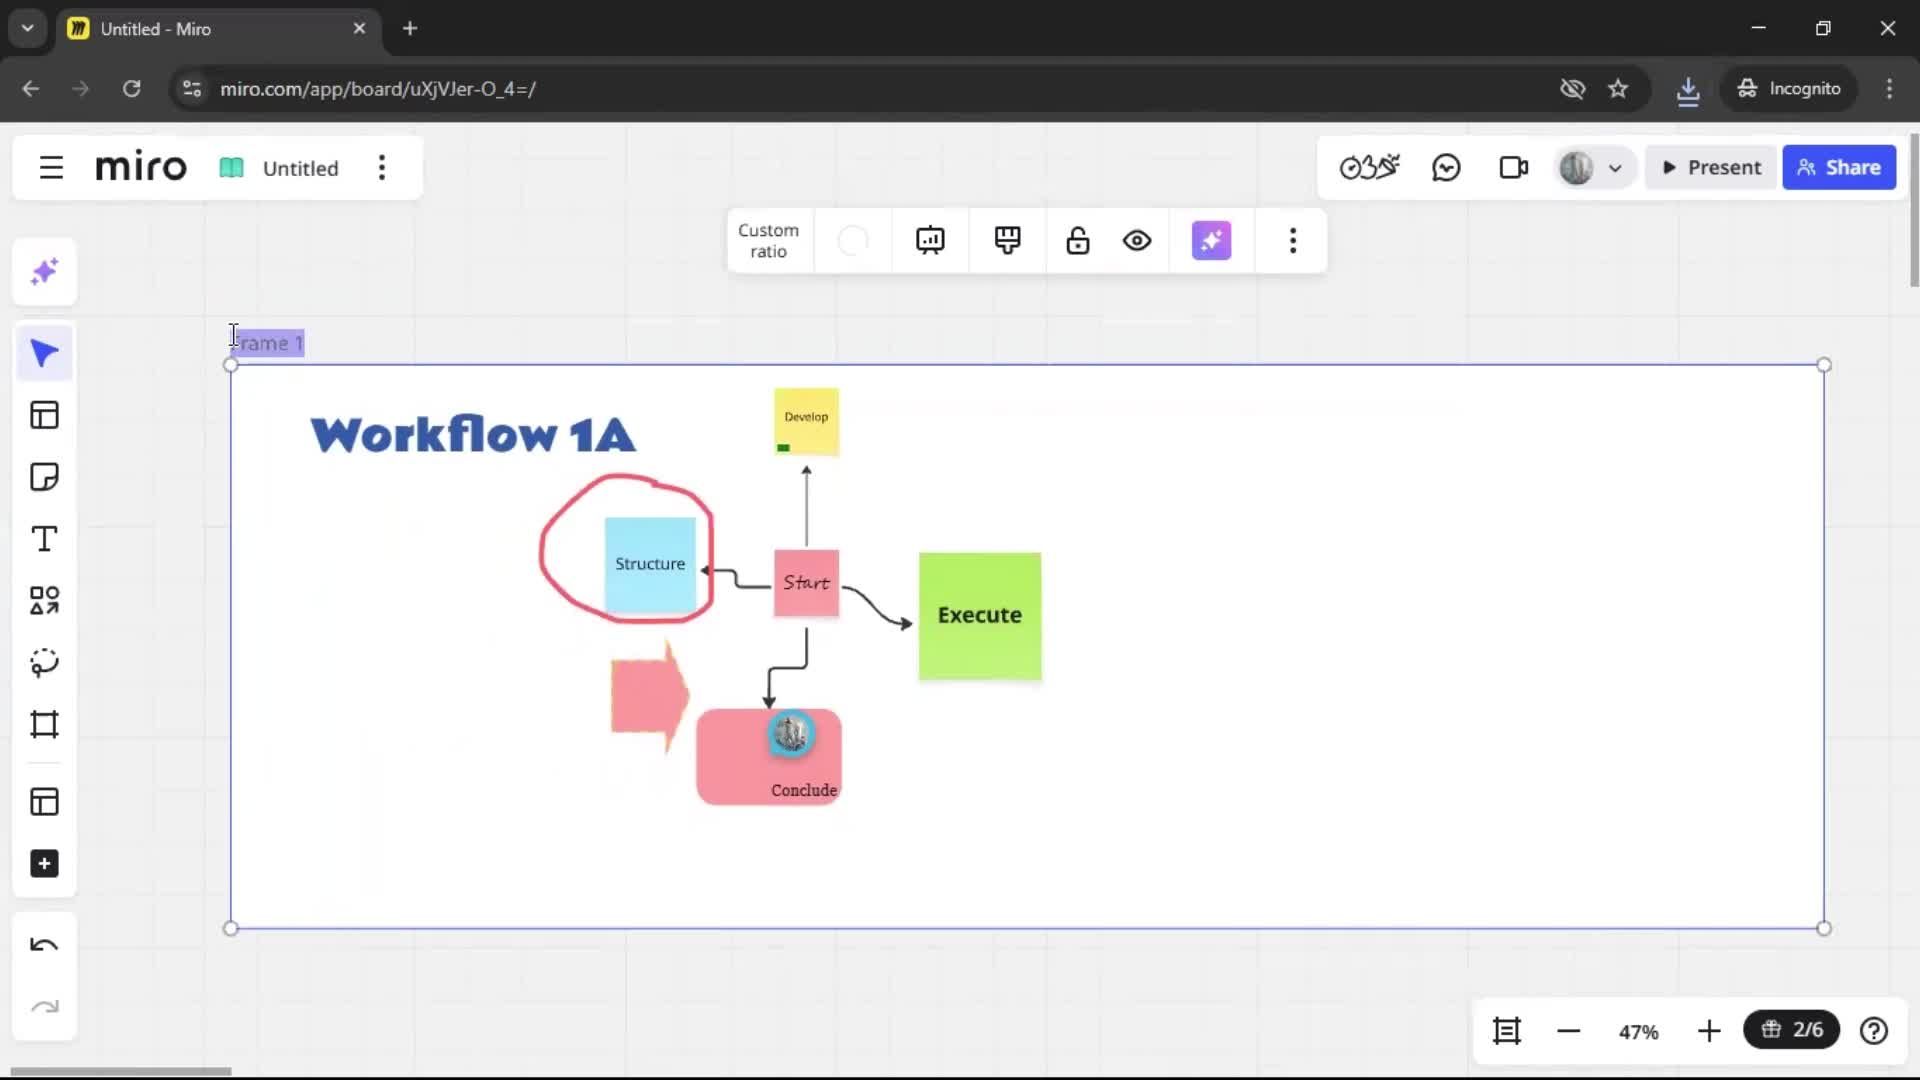The width and height of the screenshot is (1920, 1080).
Task: Bookmark this page with the star
Action: click(x=1618, y=88)
